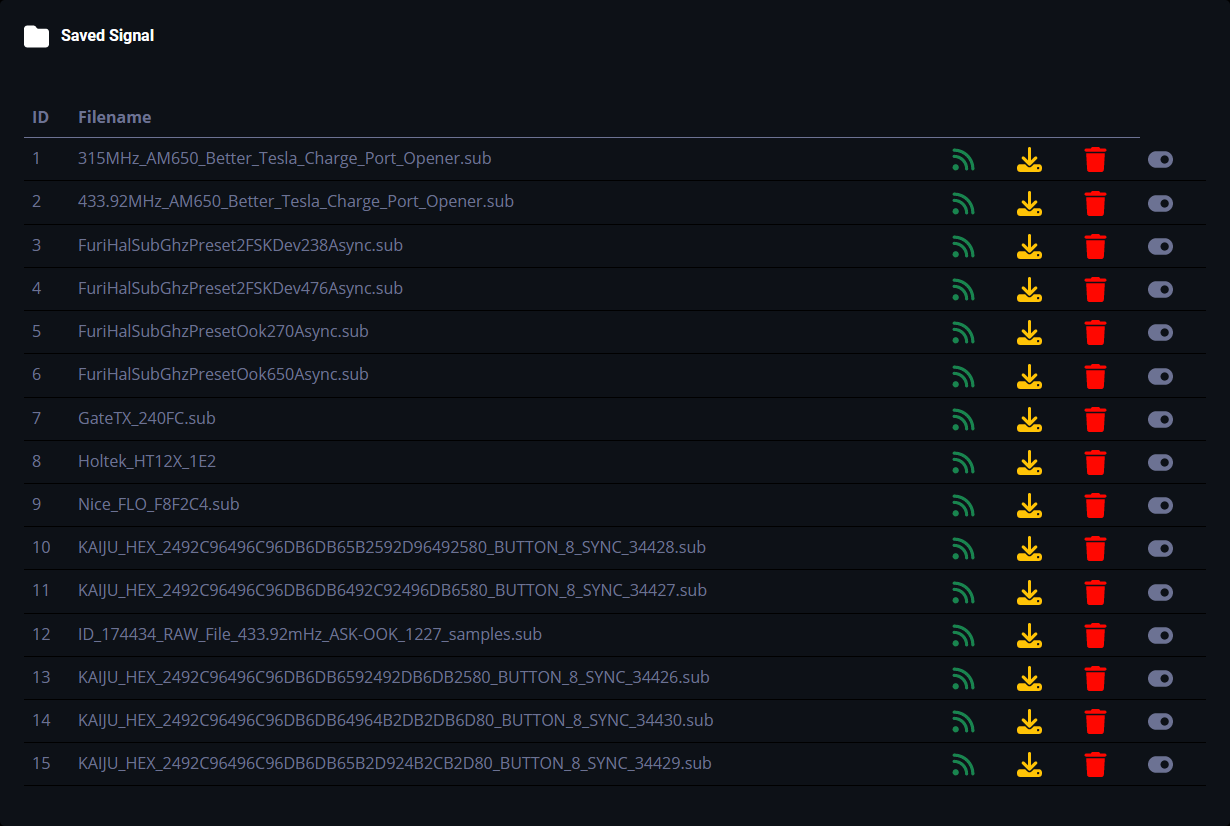
Task: Download ID_174434_RAW_File 1227_samples.sub
Action: point(1029,635)
